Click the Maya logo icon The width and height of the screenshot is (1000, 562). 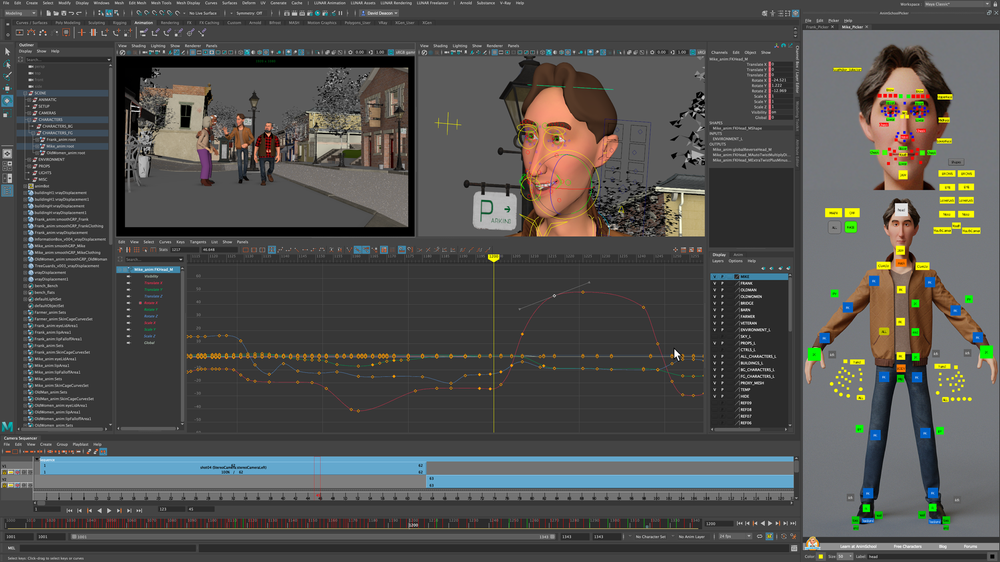(x=8, y=426)
